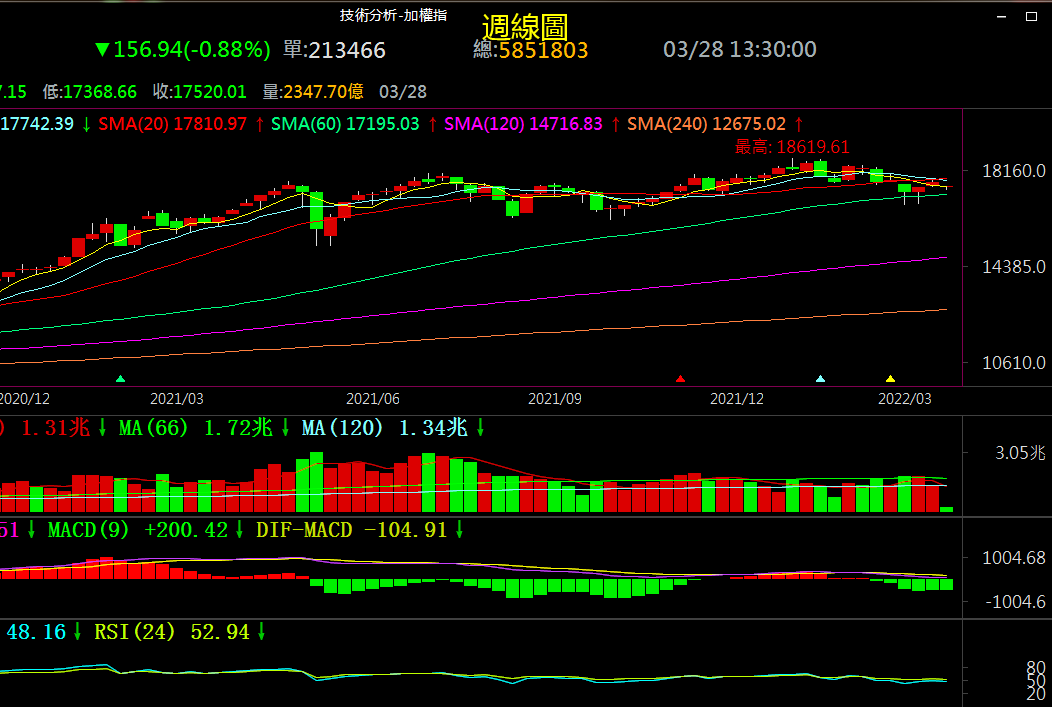The height and width of the screenshot is (707, 1052).
Task: Restore the technical analysis window size
Action: tap(1031, 16)
